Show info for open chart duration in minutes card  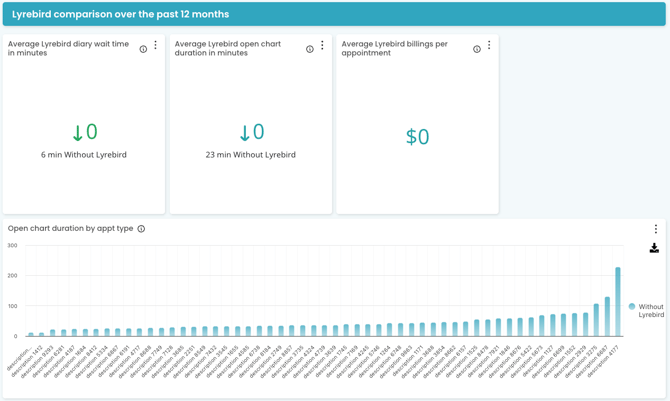(x=310, y=49)
